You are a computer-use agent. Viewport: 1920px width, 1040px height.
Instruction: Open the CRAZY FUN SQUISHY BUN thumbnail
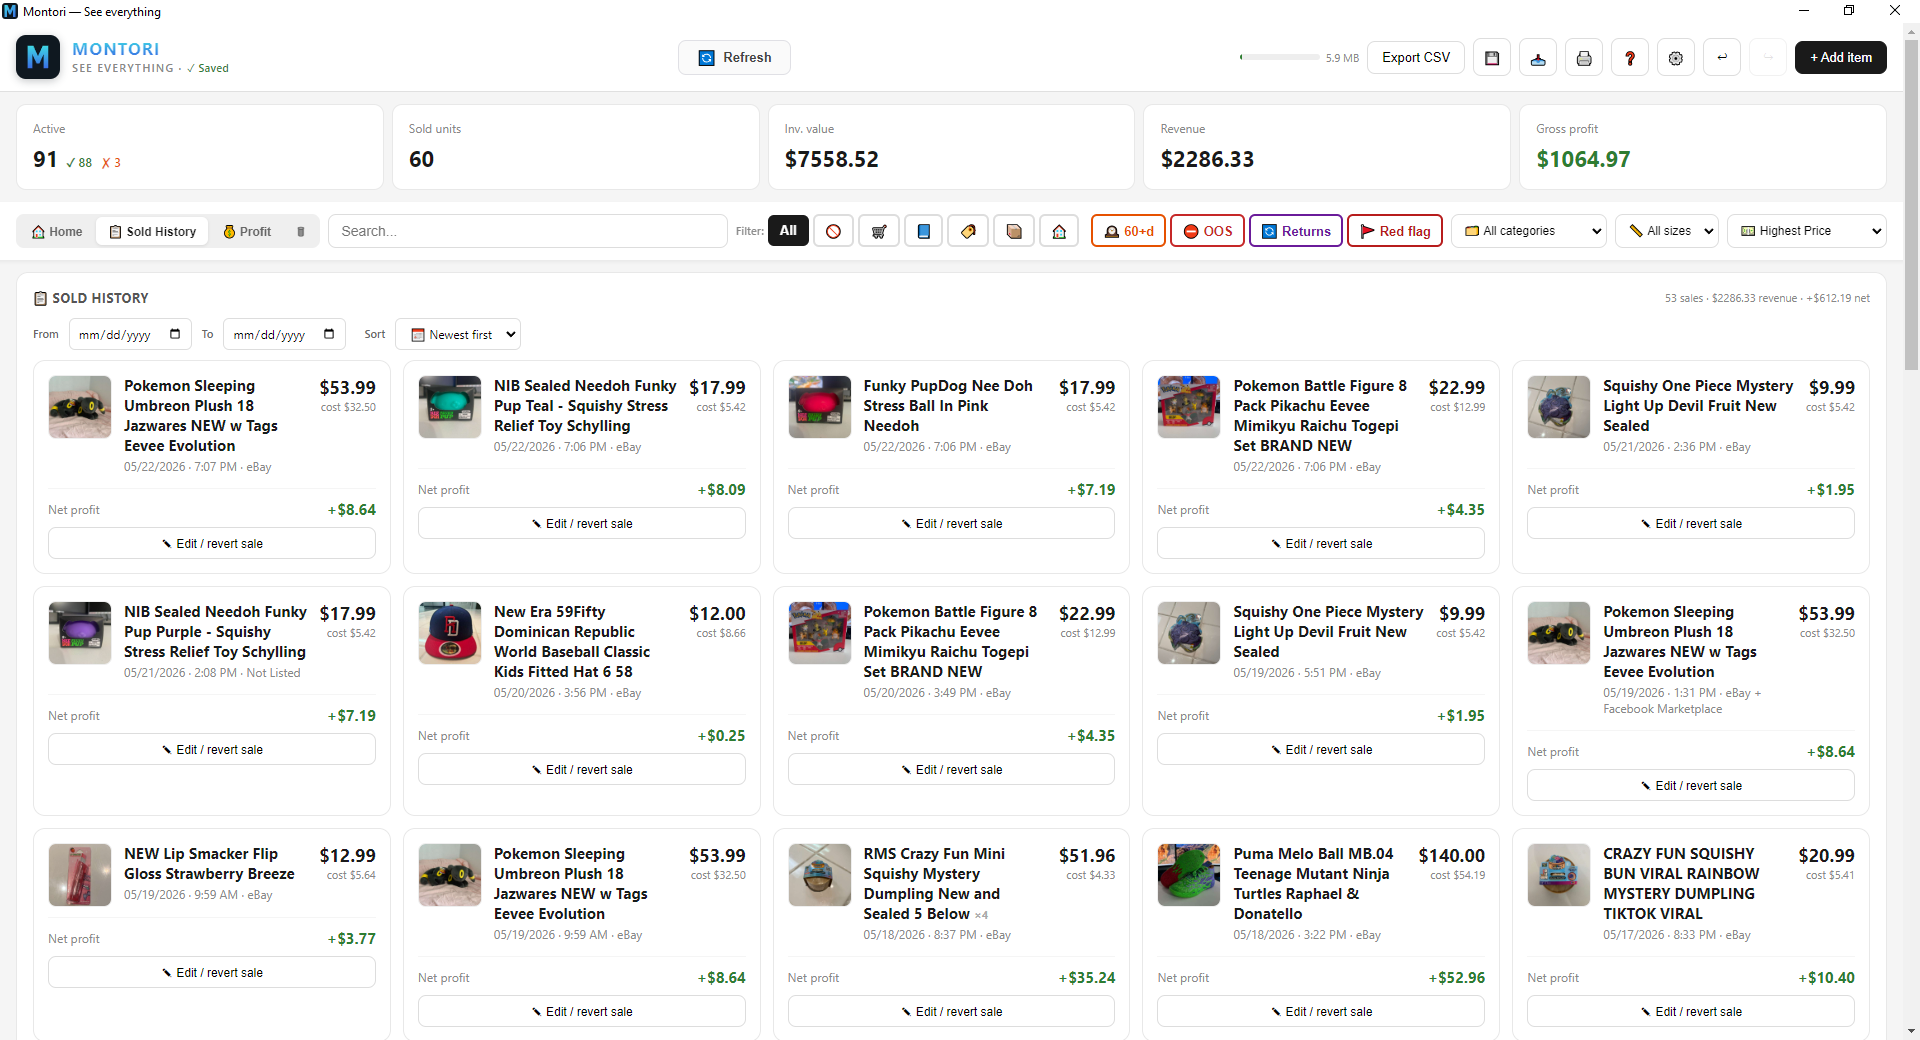pyautogui.click(x=1559, y=875)
